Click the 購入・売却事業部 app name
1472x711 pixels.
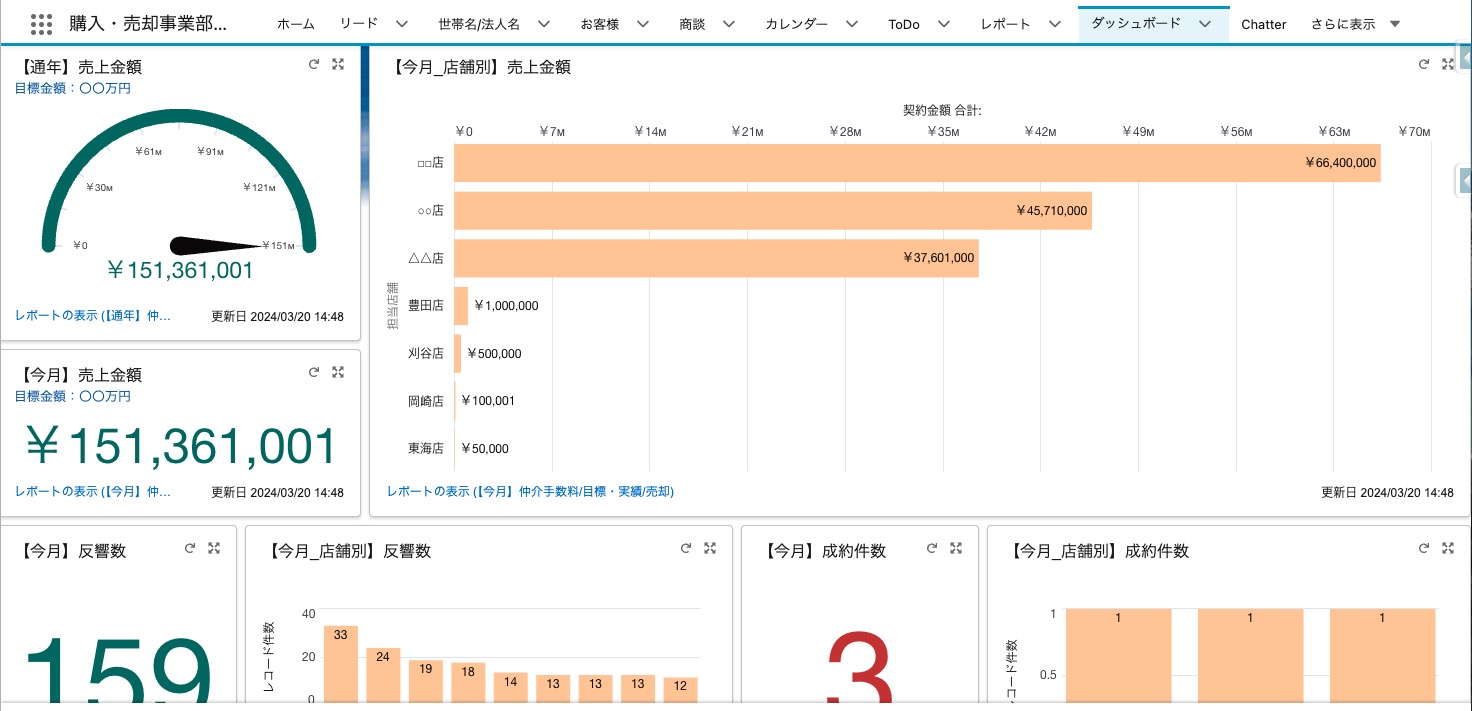pos(148,24)
